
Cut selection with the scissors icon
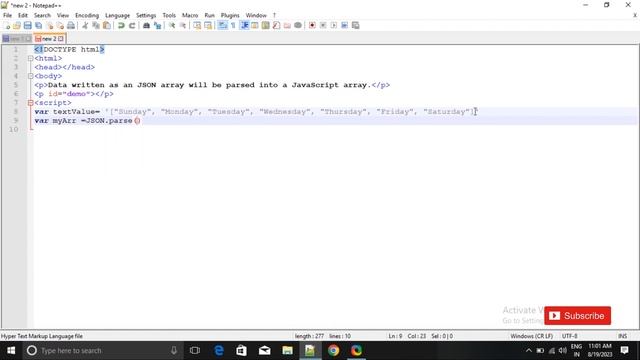point(85,25)
